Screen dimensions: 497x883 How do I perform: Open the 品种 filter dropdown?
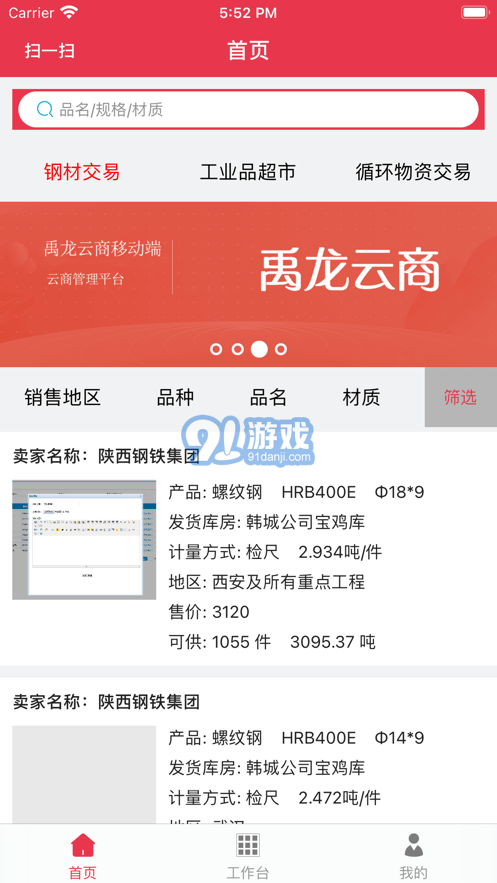click(x=175, y=398)
